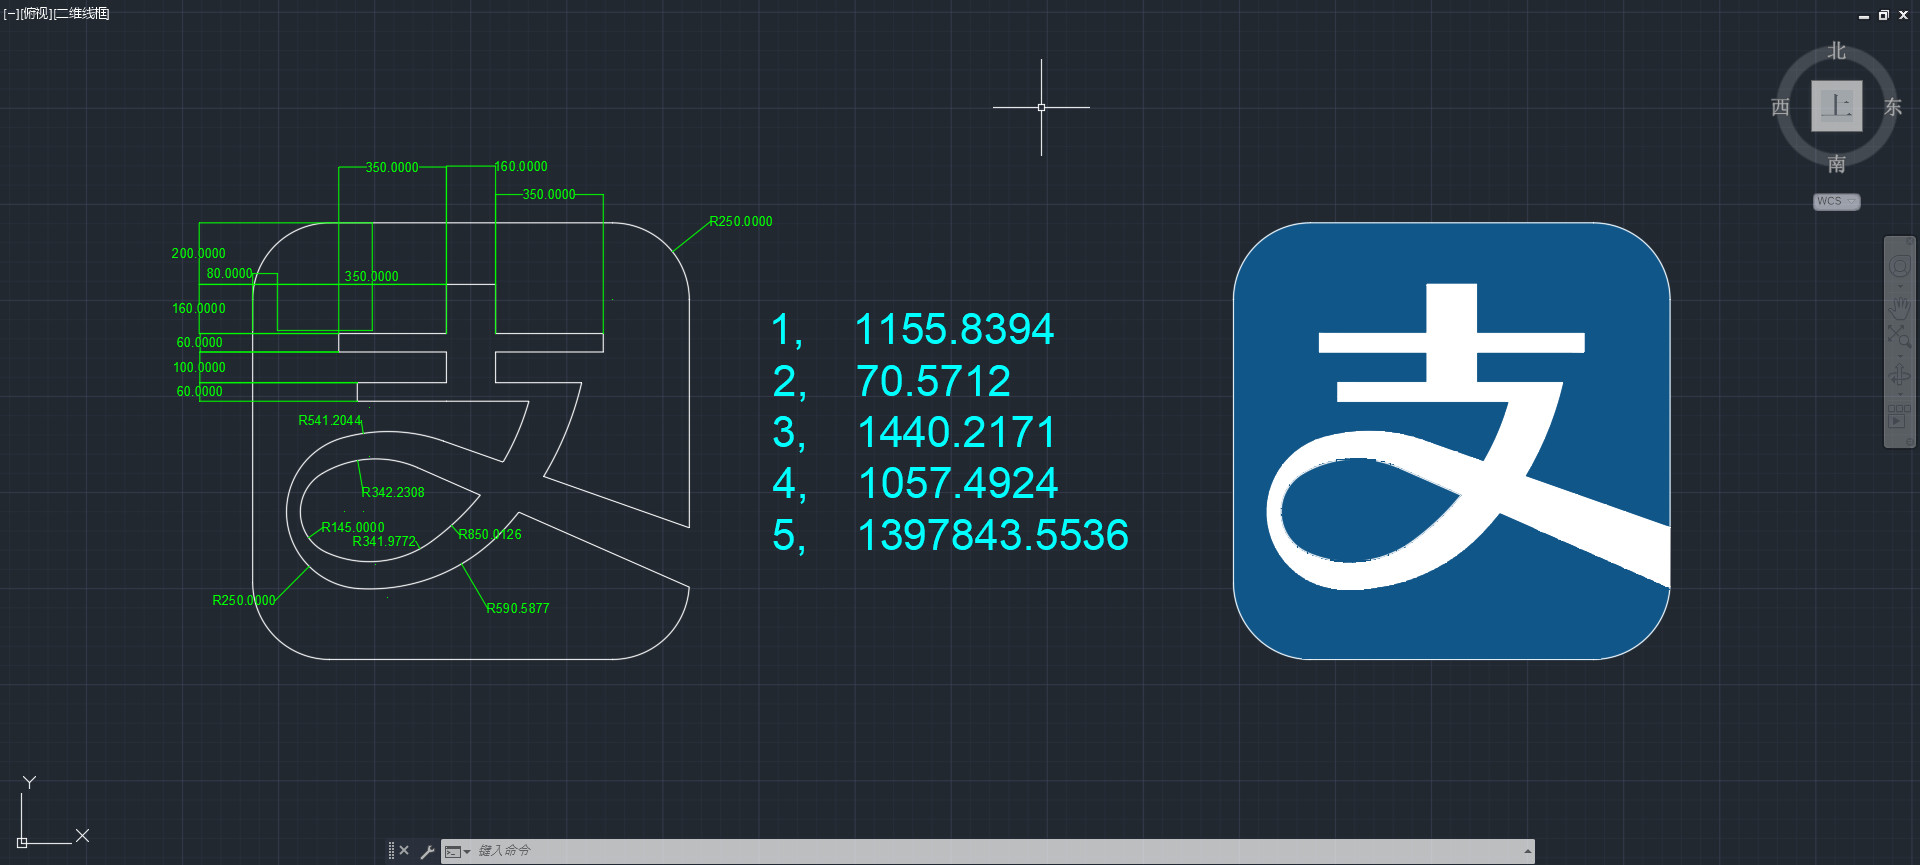Open the 二维线框 visual style menu
Viewport: 1920px width, 865px height.
point(81,14)
